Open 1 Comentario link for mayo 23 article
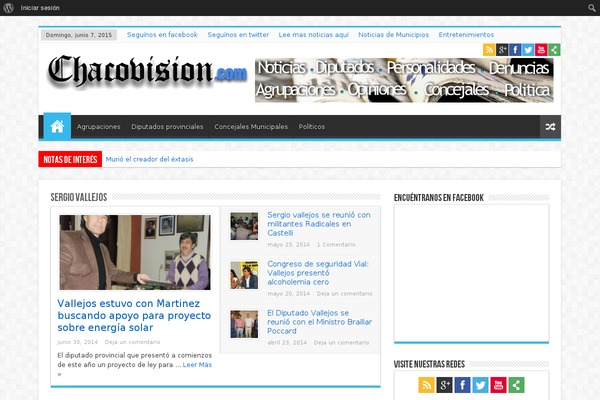The image size is (600, 400). pyautogui.click(x=336, y=245)
